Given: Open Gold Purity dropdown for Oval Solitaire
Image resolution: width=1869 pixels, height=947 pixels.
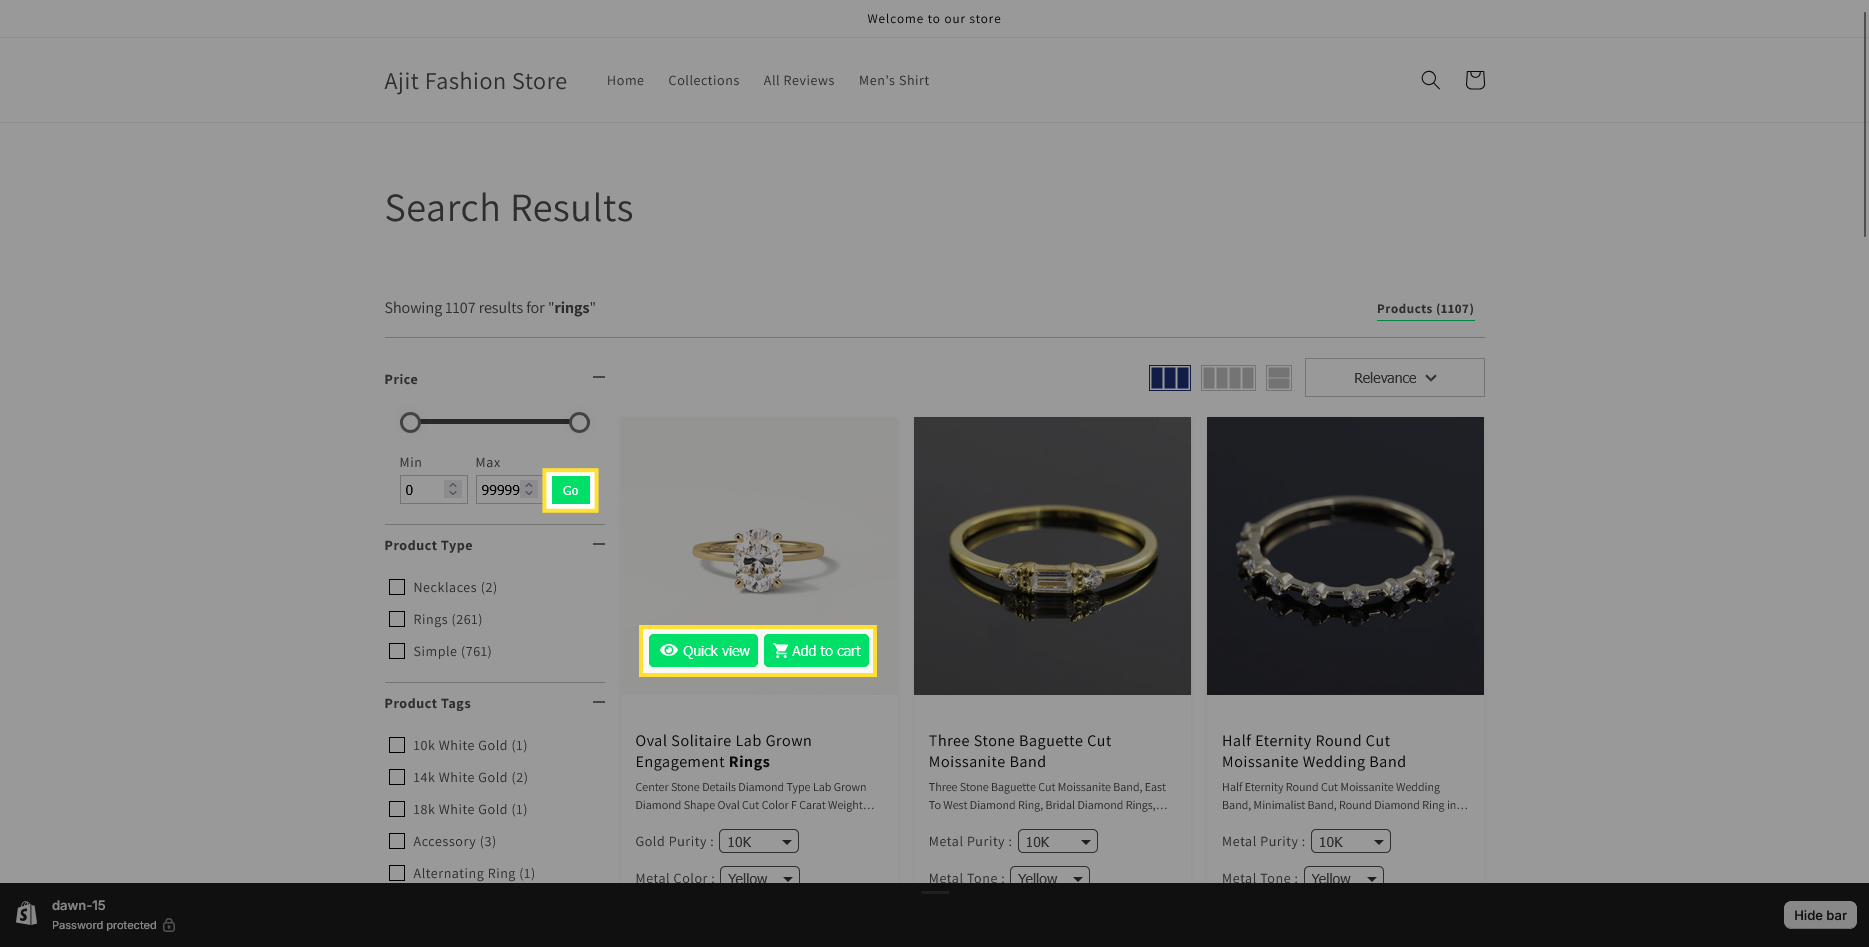Looking at the screenshot, I should 759,842.
